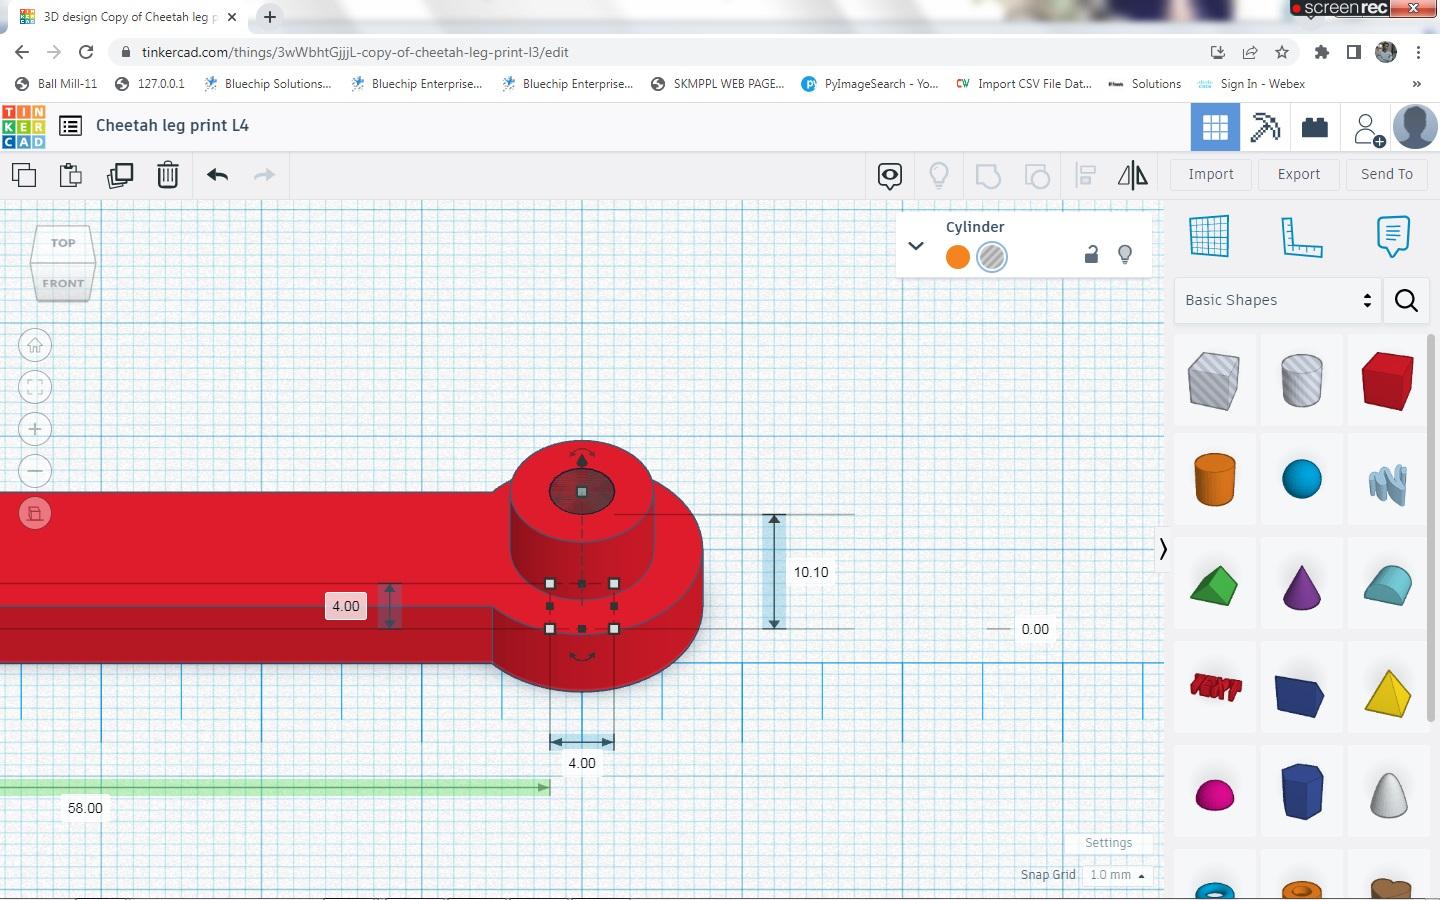Delete the selected shape with trash icon
This screenshot has height=900, width=1440.
(168, 175)
